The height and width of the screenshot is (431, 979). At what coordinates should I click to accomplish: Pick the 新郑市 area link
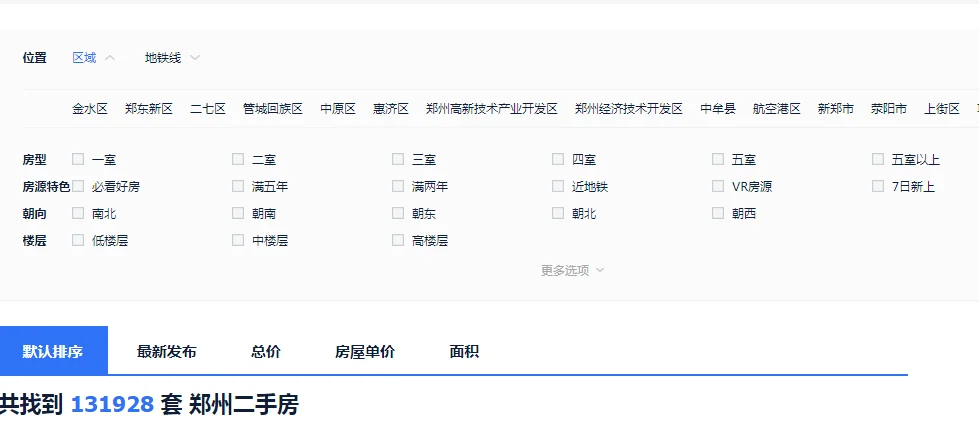point(835,109)
